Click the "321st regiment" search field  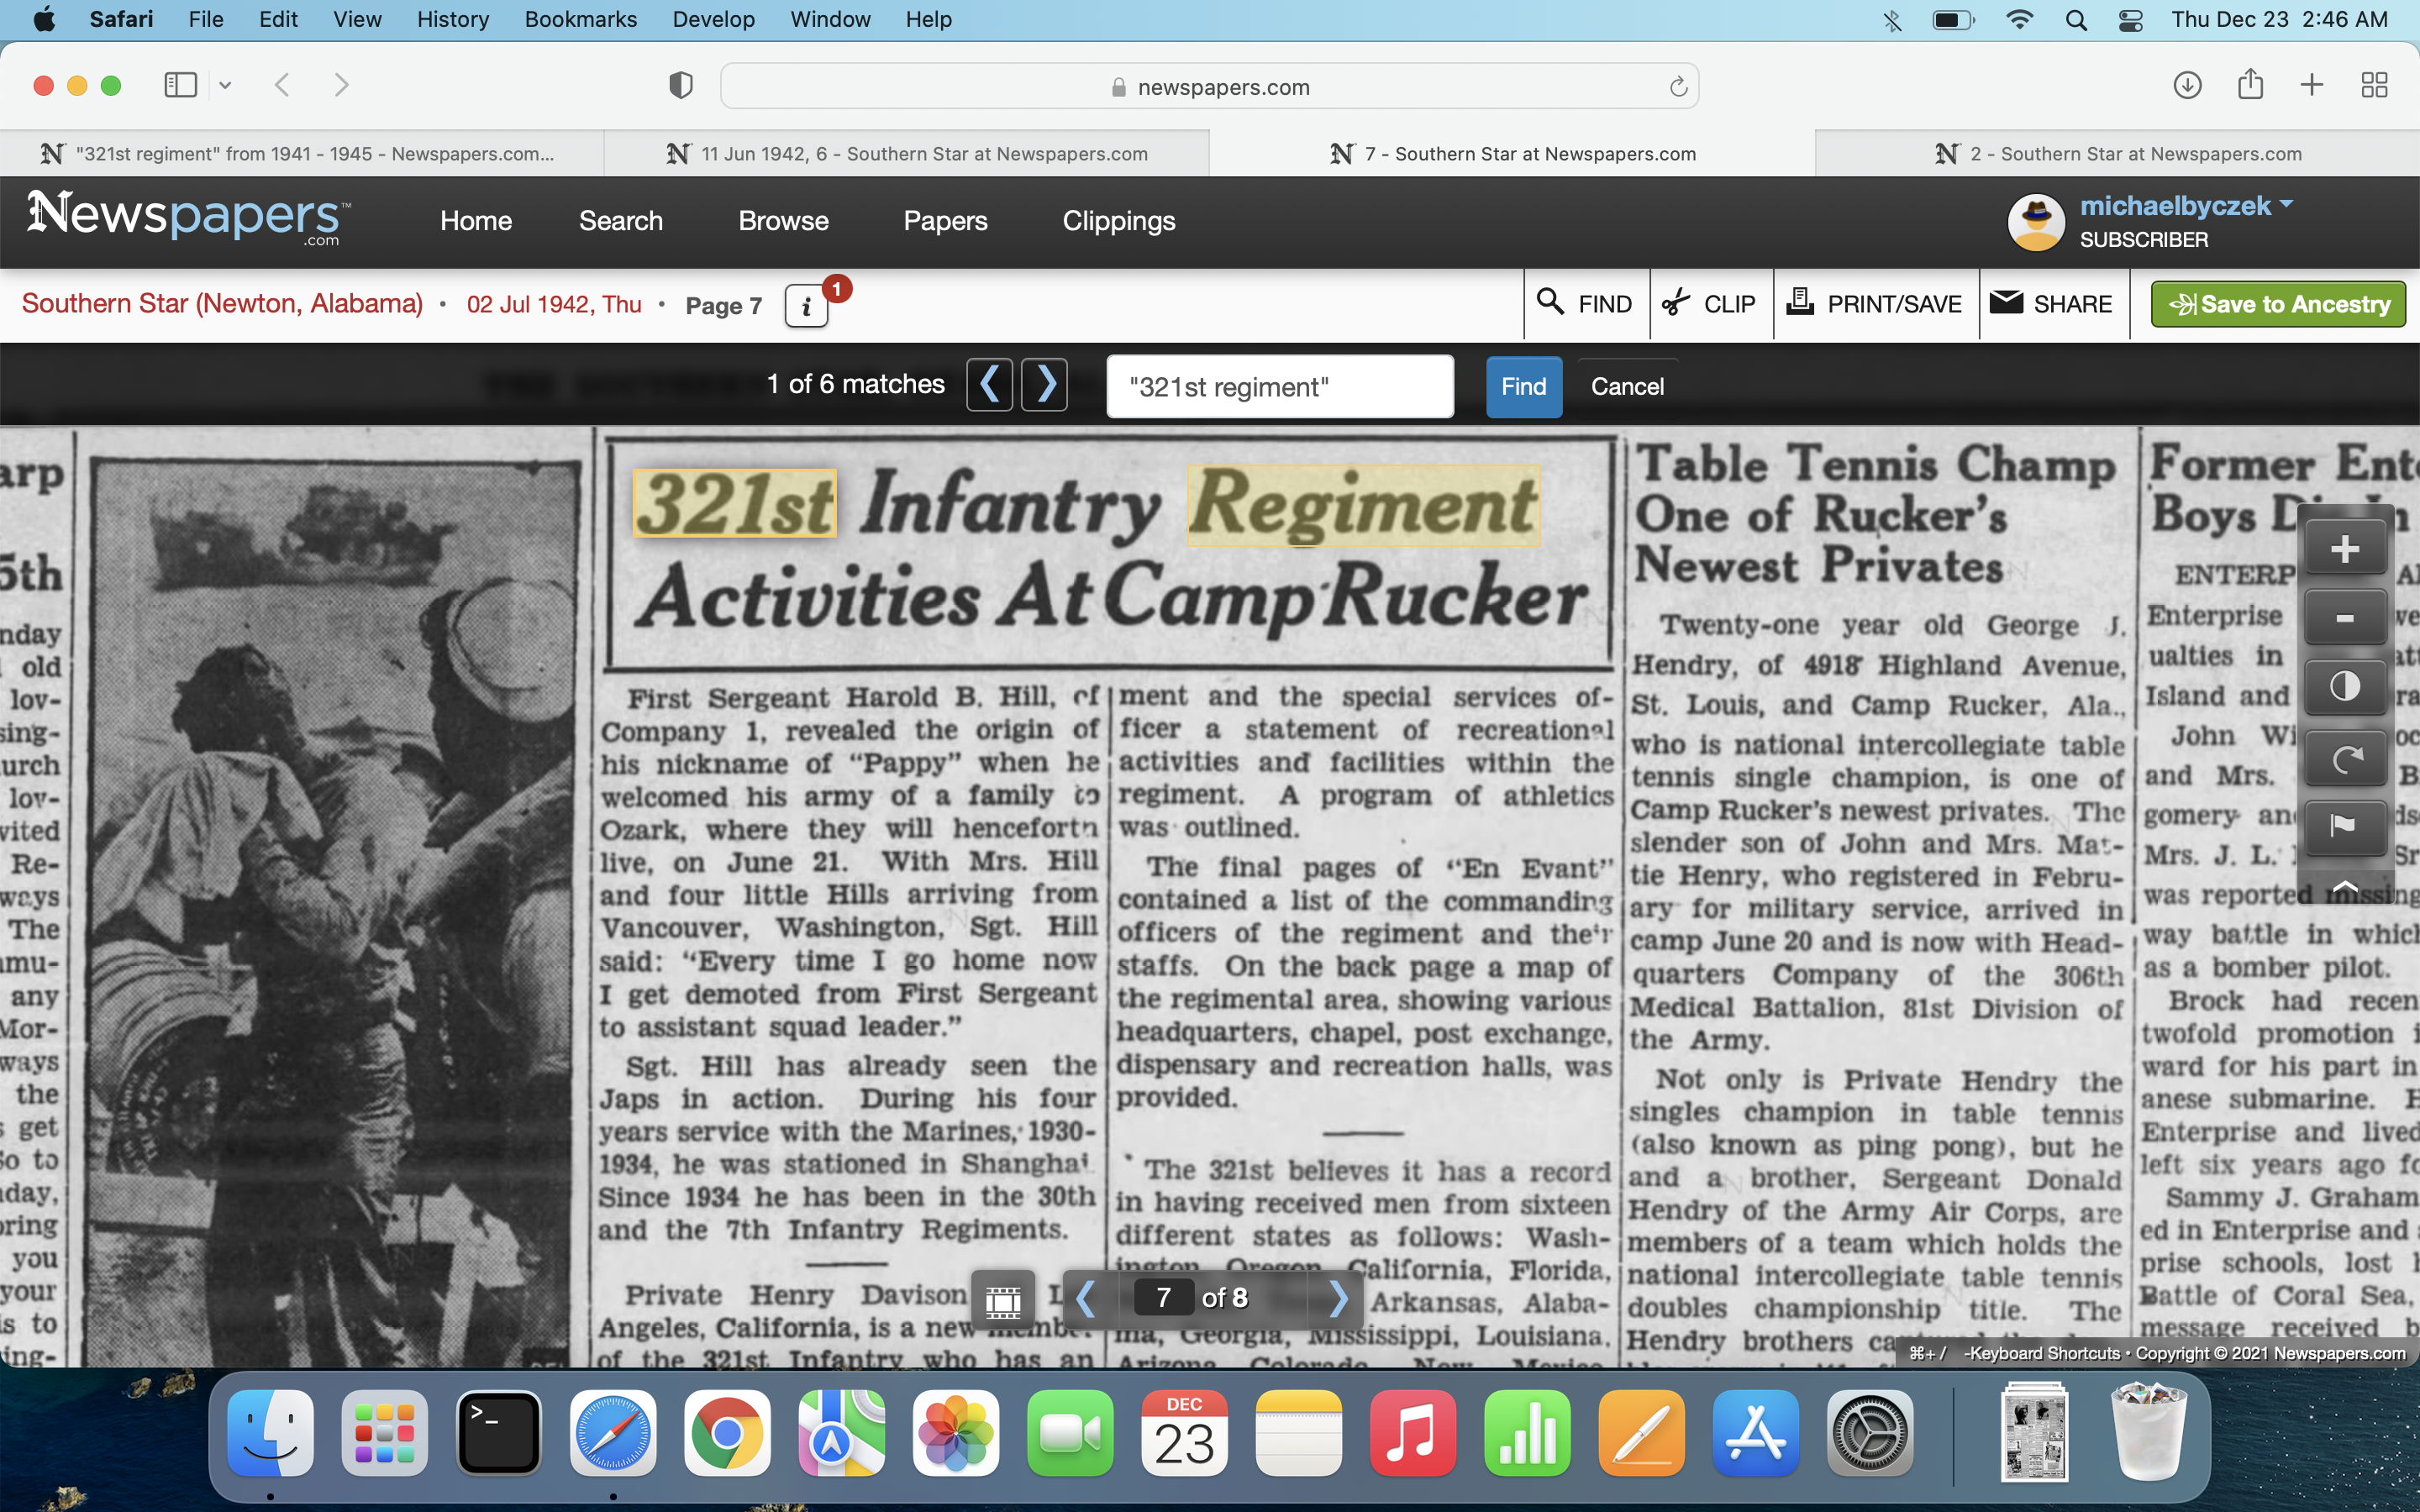pos(1279,387)
